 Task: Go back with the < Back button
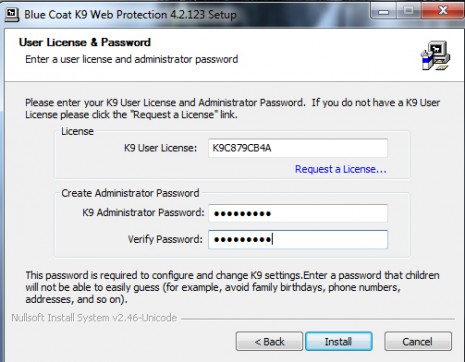[269, 341]
